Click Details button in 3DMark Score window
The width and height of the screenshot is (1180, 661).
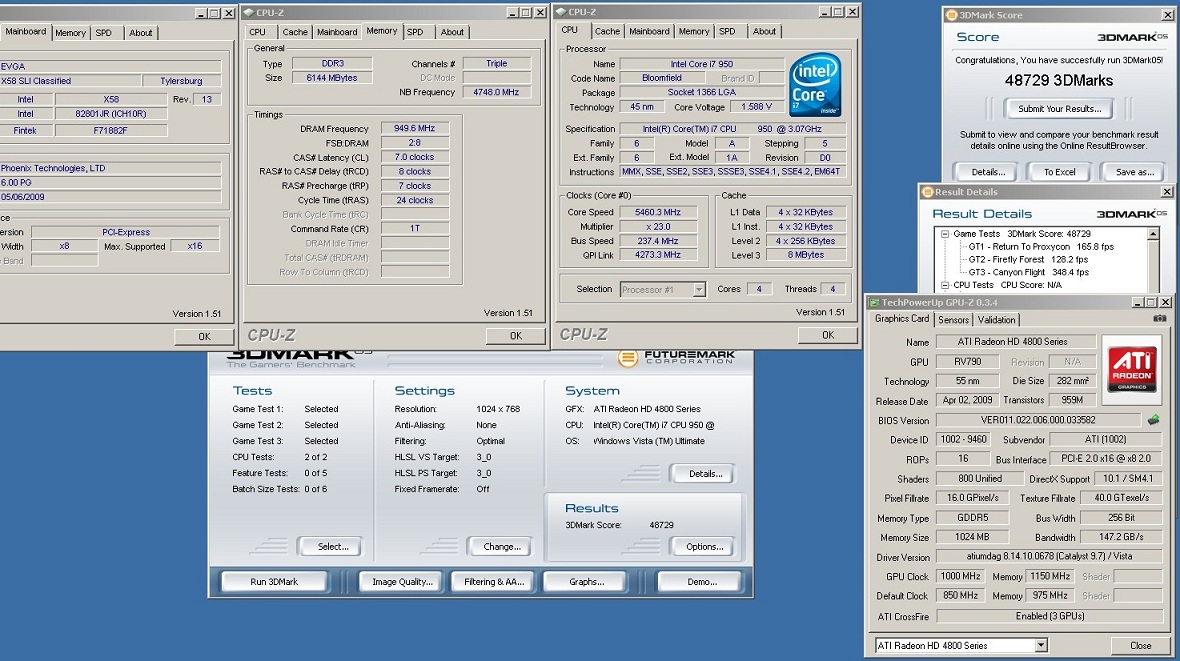(x=987, y=172)
